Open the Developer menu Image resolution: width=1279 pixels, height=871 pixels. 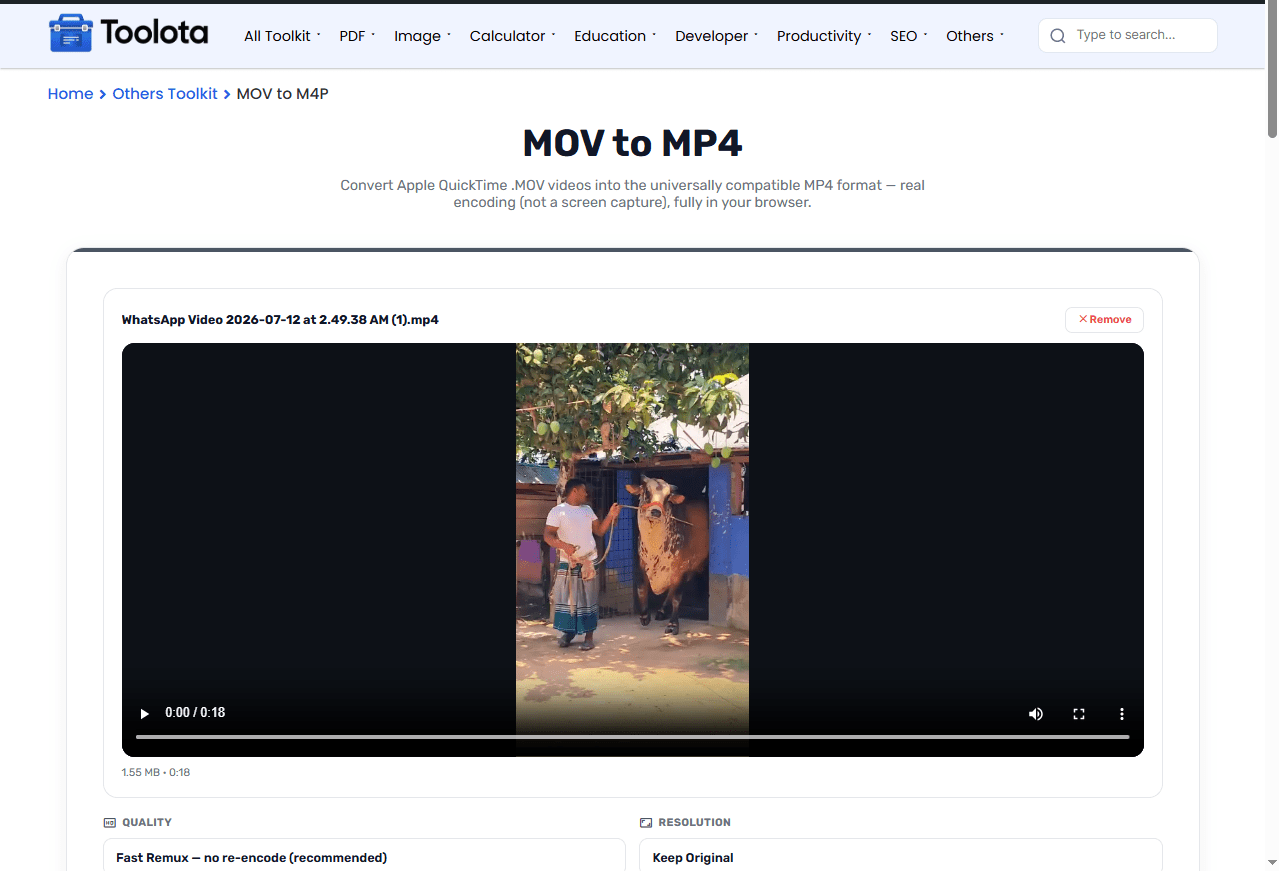[716, 36]
